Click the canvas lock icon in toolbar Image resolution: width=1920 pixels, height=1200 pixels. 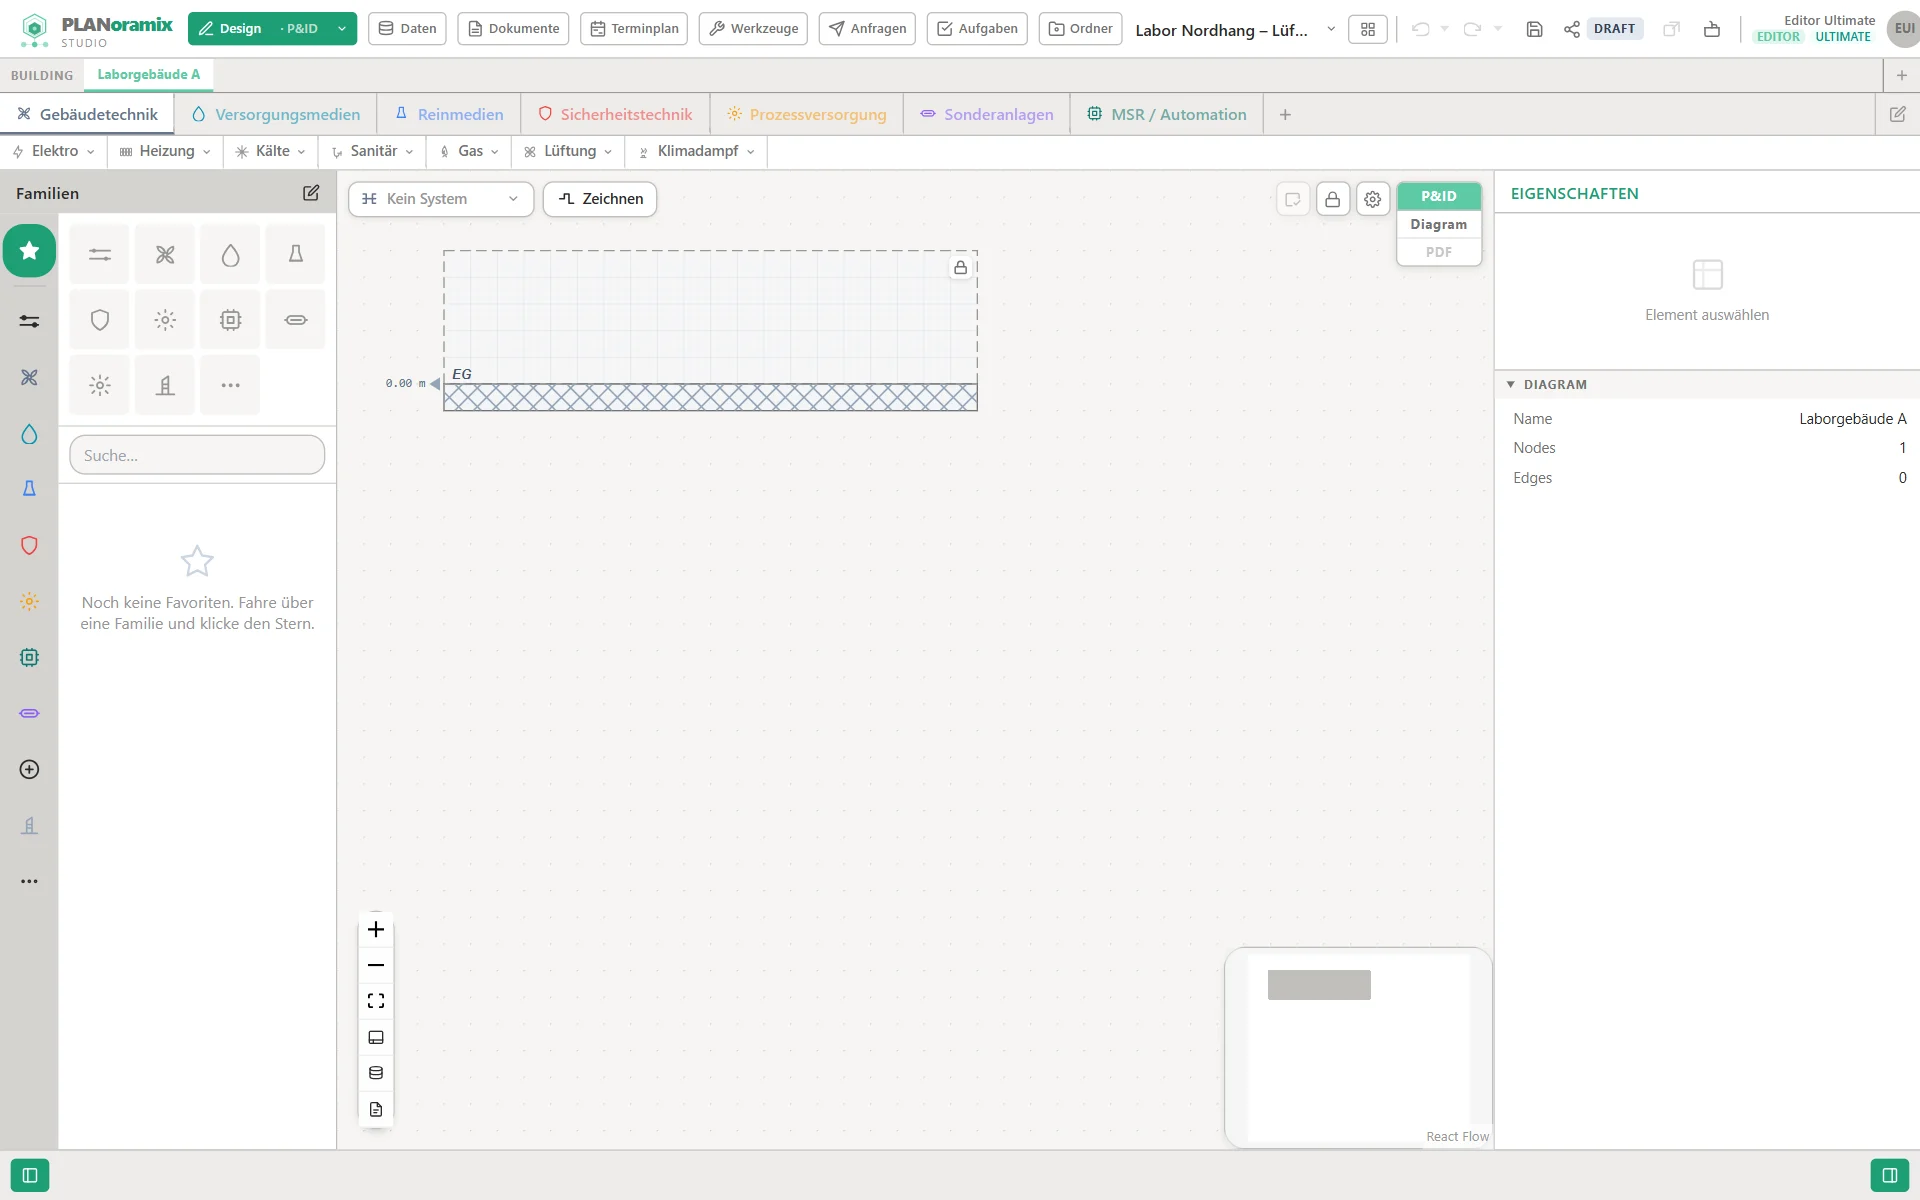click(1332, 199)
